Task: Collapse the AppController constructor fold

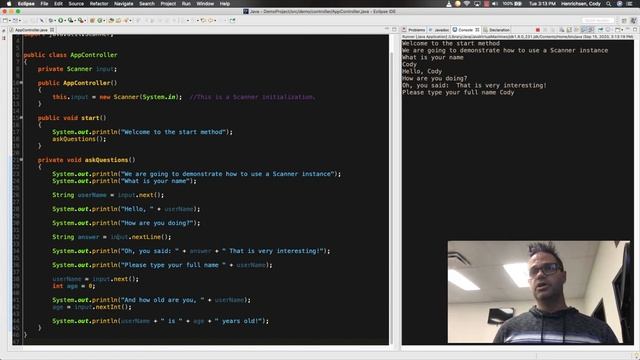Action: (21, 83)
